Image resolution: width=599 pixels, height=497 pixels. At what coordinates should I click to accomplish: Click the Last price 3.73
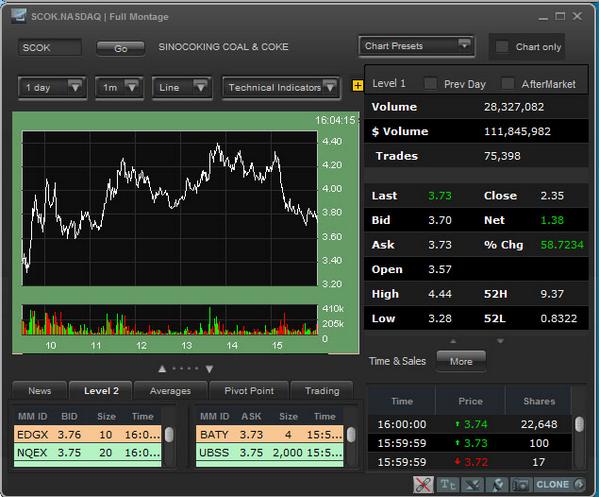pyautogui.click(x=440, y=196)
